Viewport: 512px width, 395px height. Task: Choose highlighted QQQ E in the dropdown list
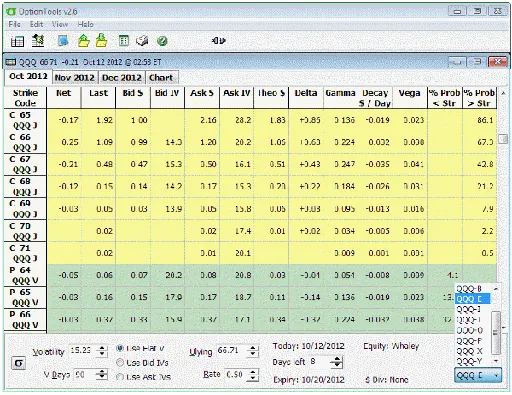click(x=472, y=299)
